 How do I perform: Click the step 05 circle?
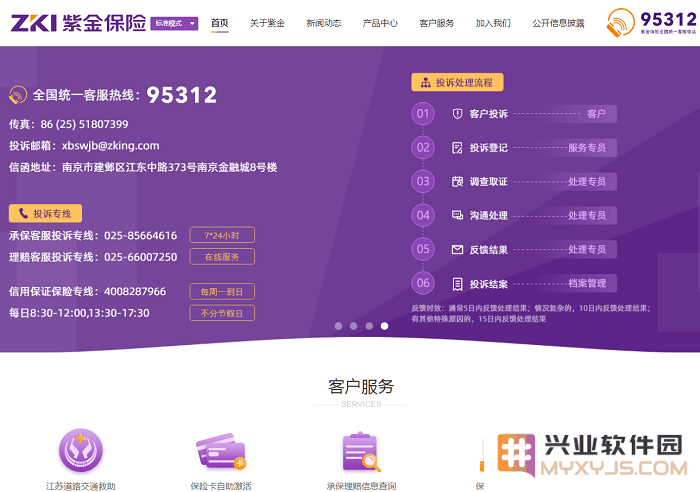click(423, 249)
